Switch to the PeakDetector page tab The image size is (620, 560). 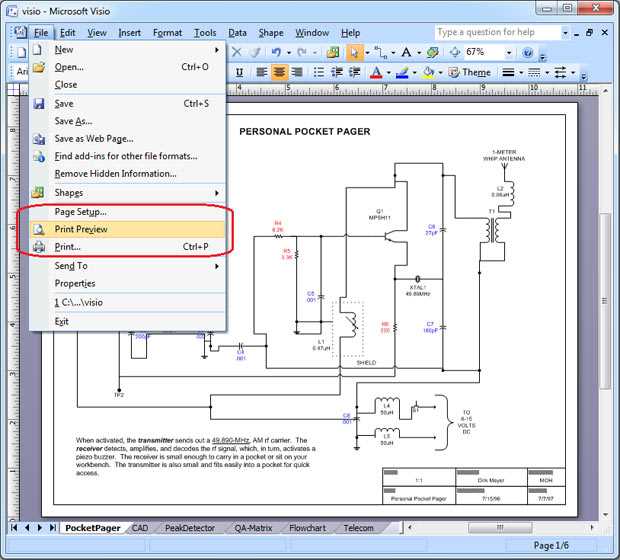point(190,528)
